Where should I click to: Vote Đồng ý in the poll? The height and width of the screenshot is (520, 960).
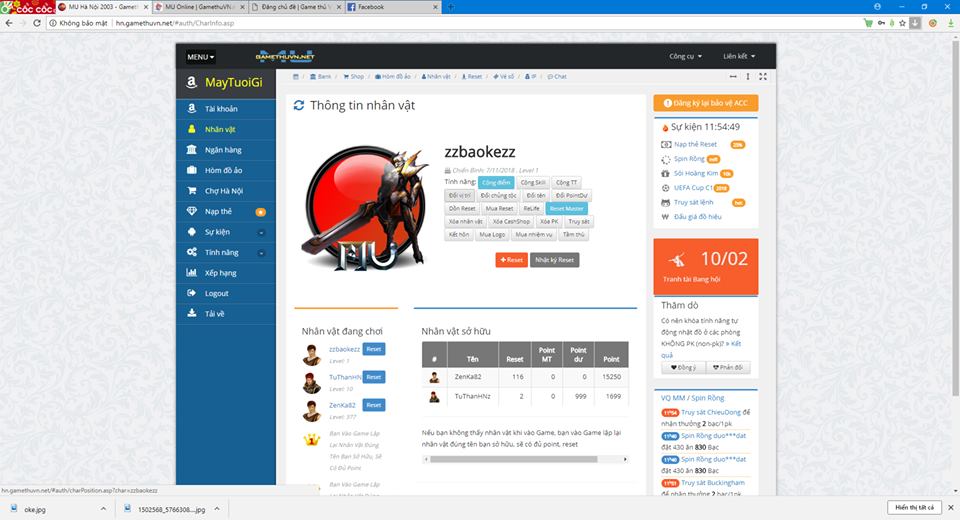pos(683,367)
